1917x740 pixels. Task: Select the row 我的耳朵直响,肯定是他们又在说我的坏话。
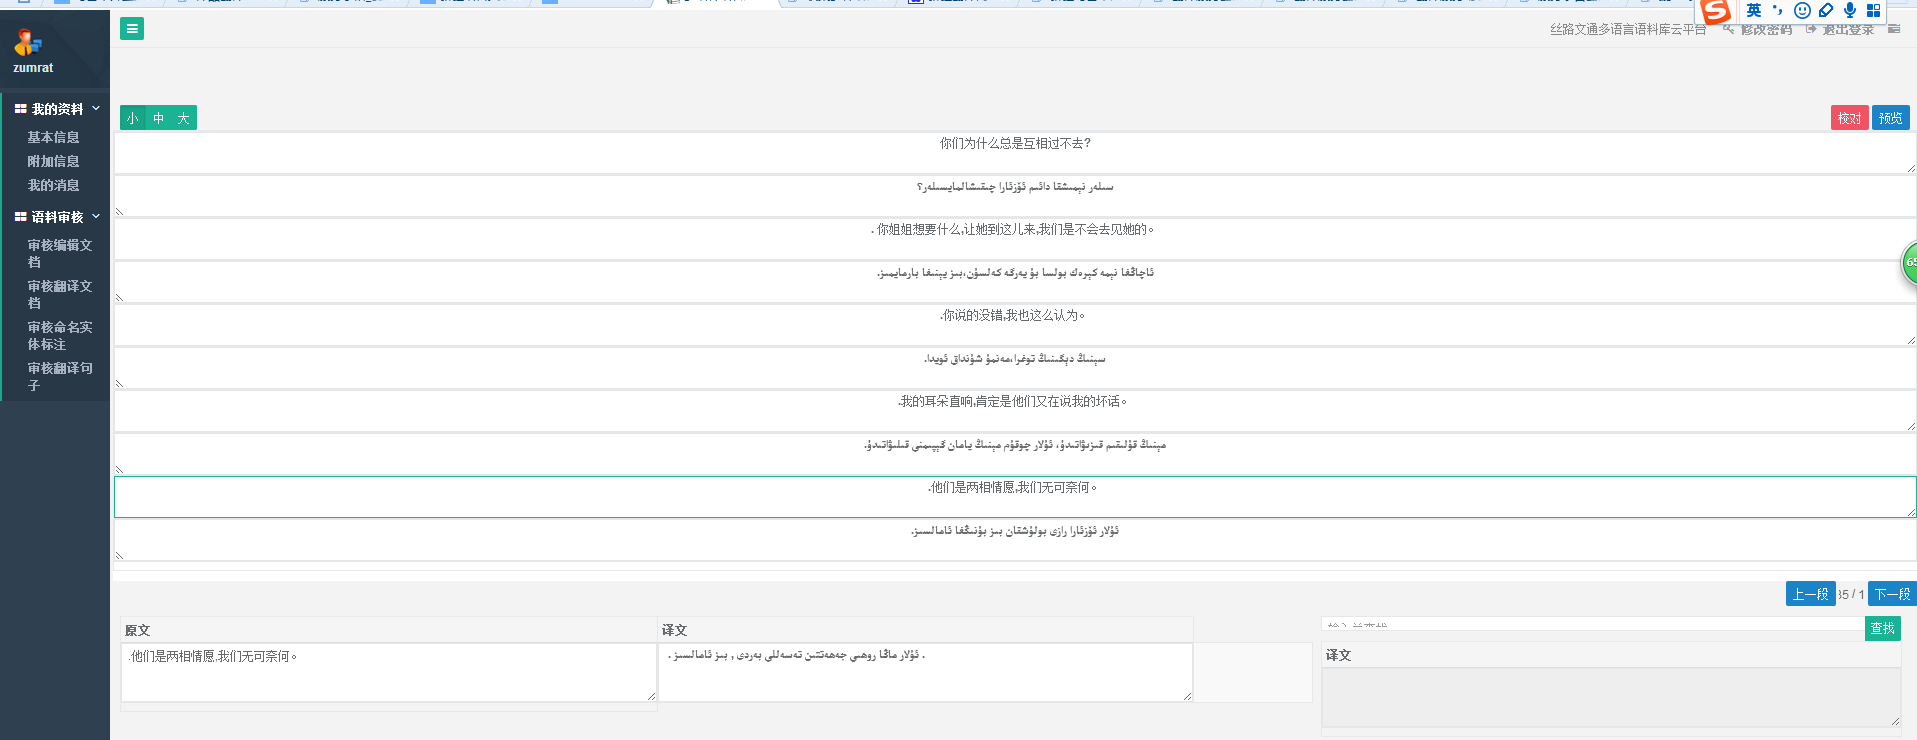click(1015, 411)
